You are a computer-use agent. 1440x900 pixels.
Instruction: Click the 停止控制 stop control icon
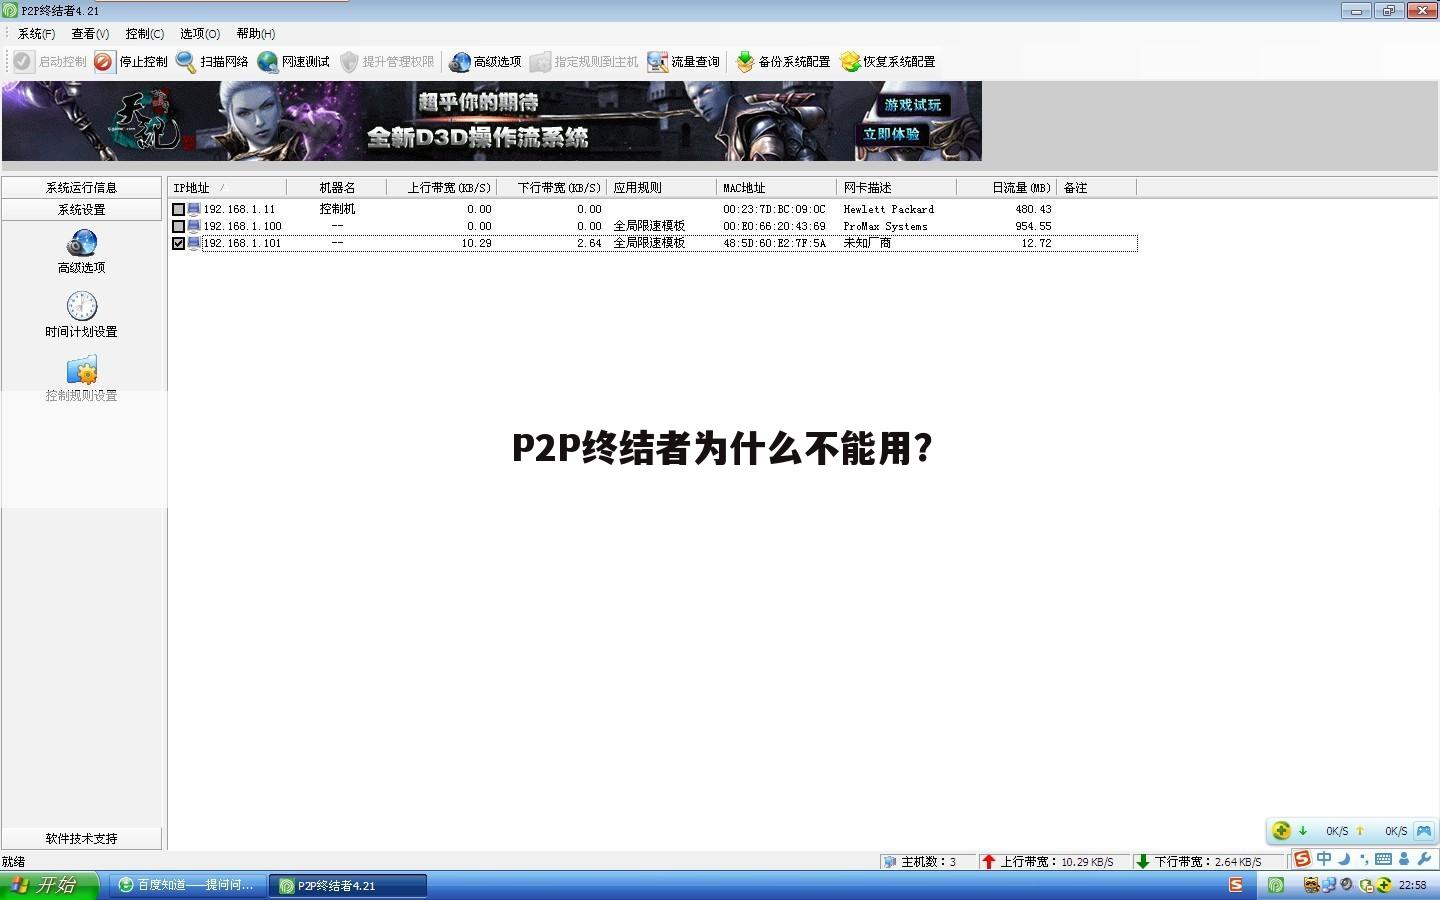(x=130, y=61)
